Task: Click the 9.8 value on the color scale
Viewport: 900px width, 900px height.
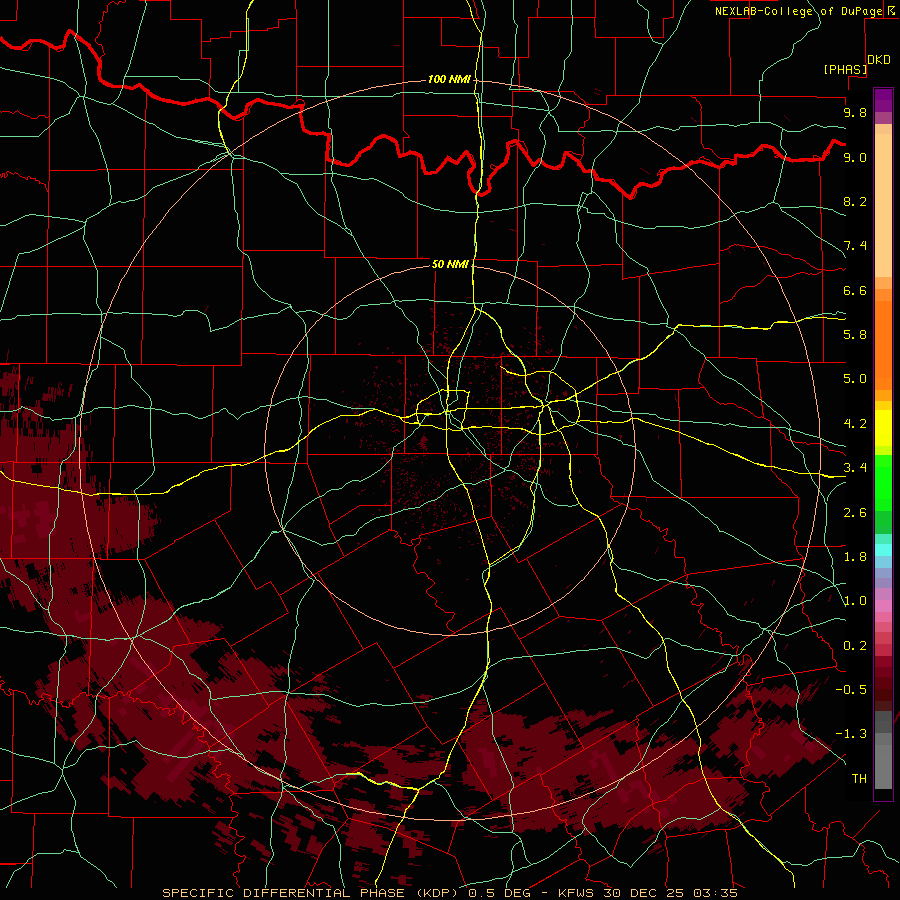Action: pyautogui.click(x=855, y=112)
